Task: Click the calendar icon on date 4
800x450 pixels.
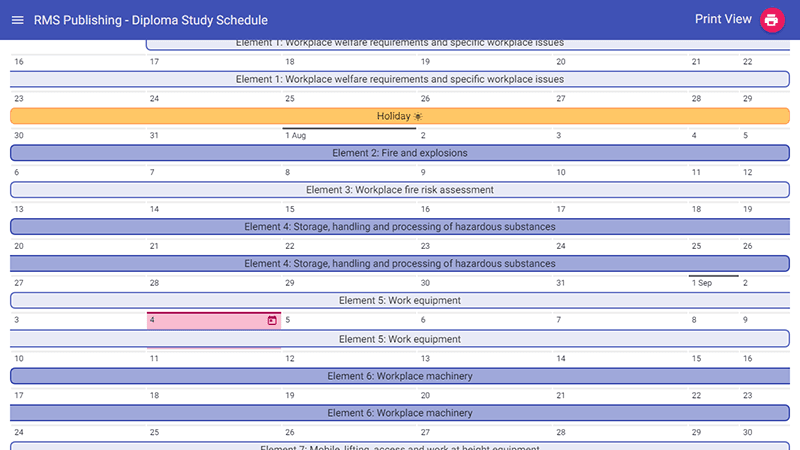Action: (x=272, y=320)
